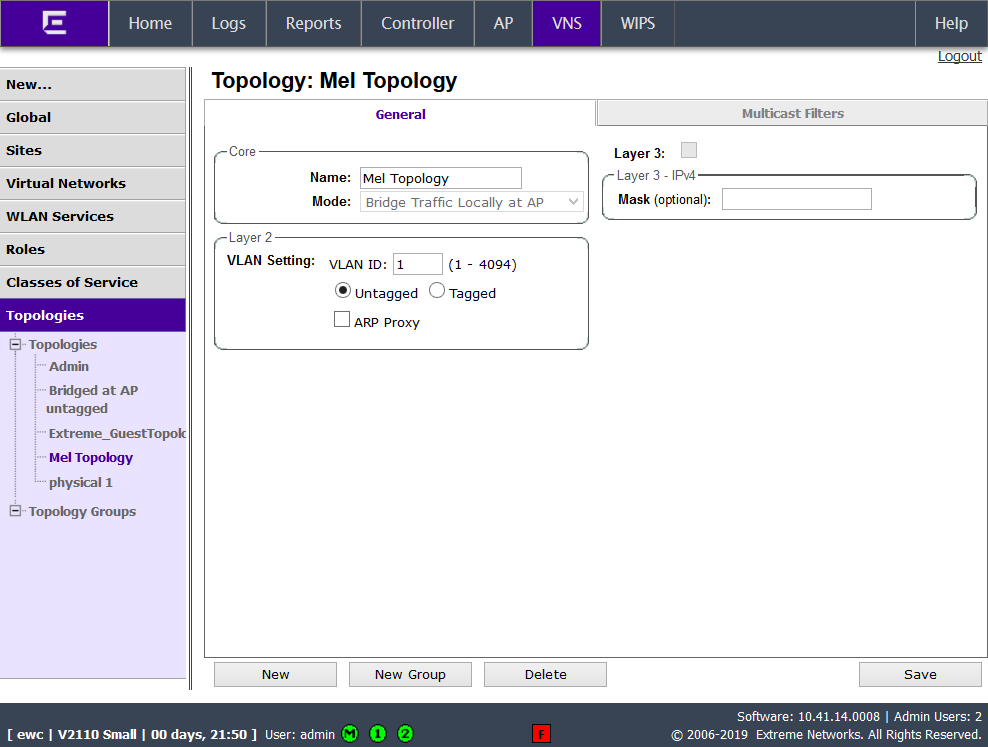Screen dimensions: 988x747
Task: Open the Help menu
Action: click(951, 23)
